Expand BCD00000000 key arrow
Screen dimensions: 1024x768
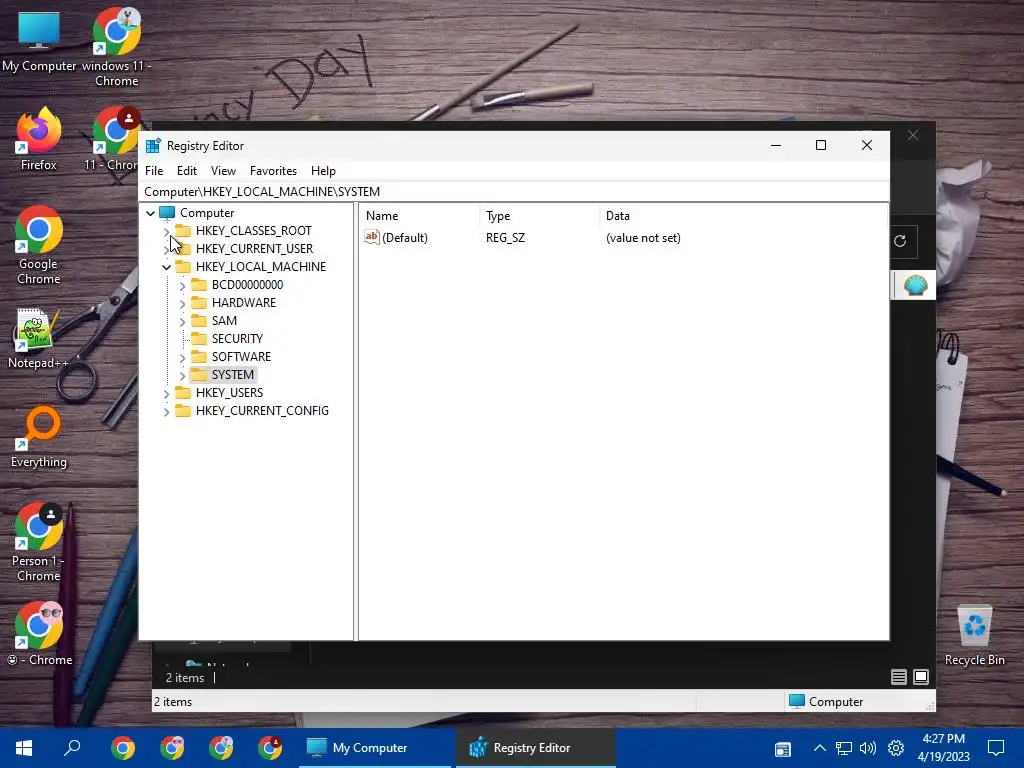click(183, 285)
